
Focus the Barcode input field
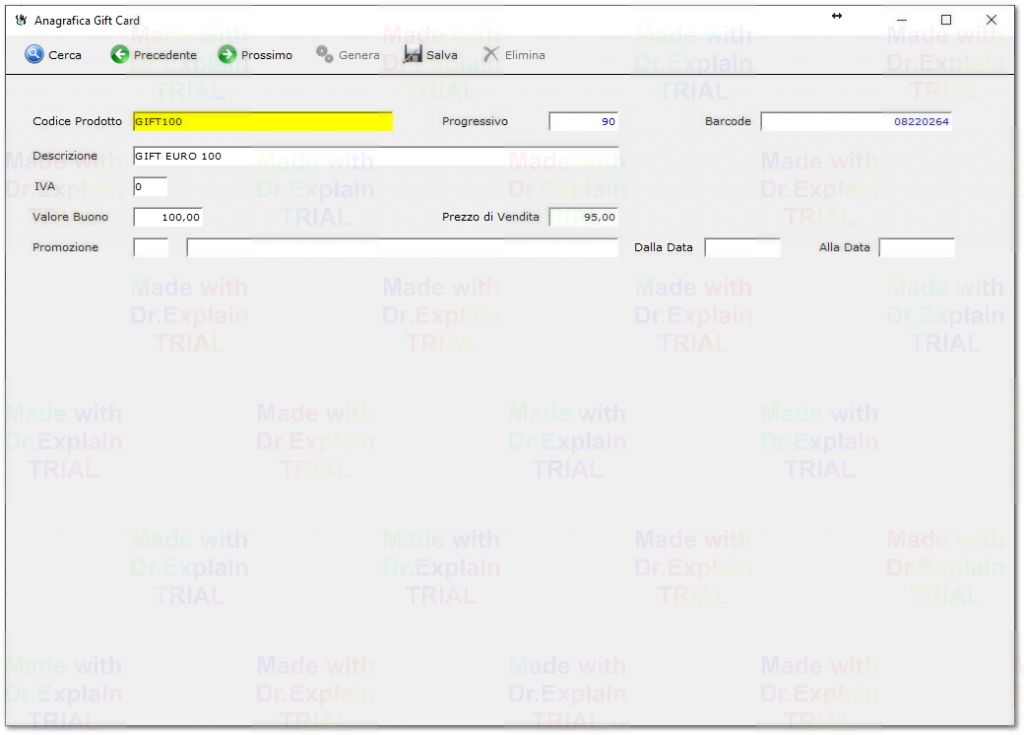[x=856, y=122]
